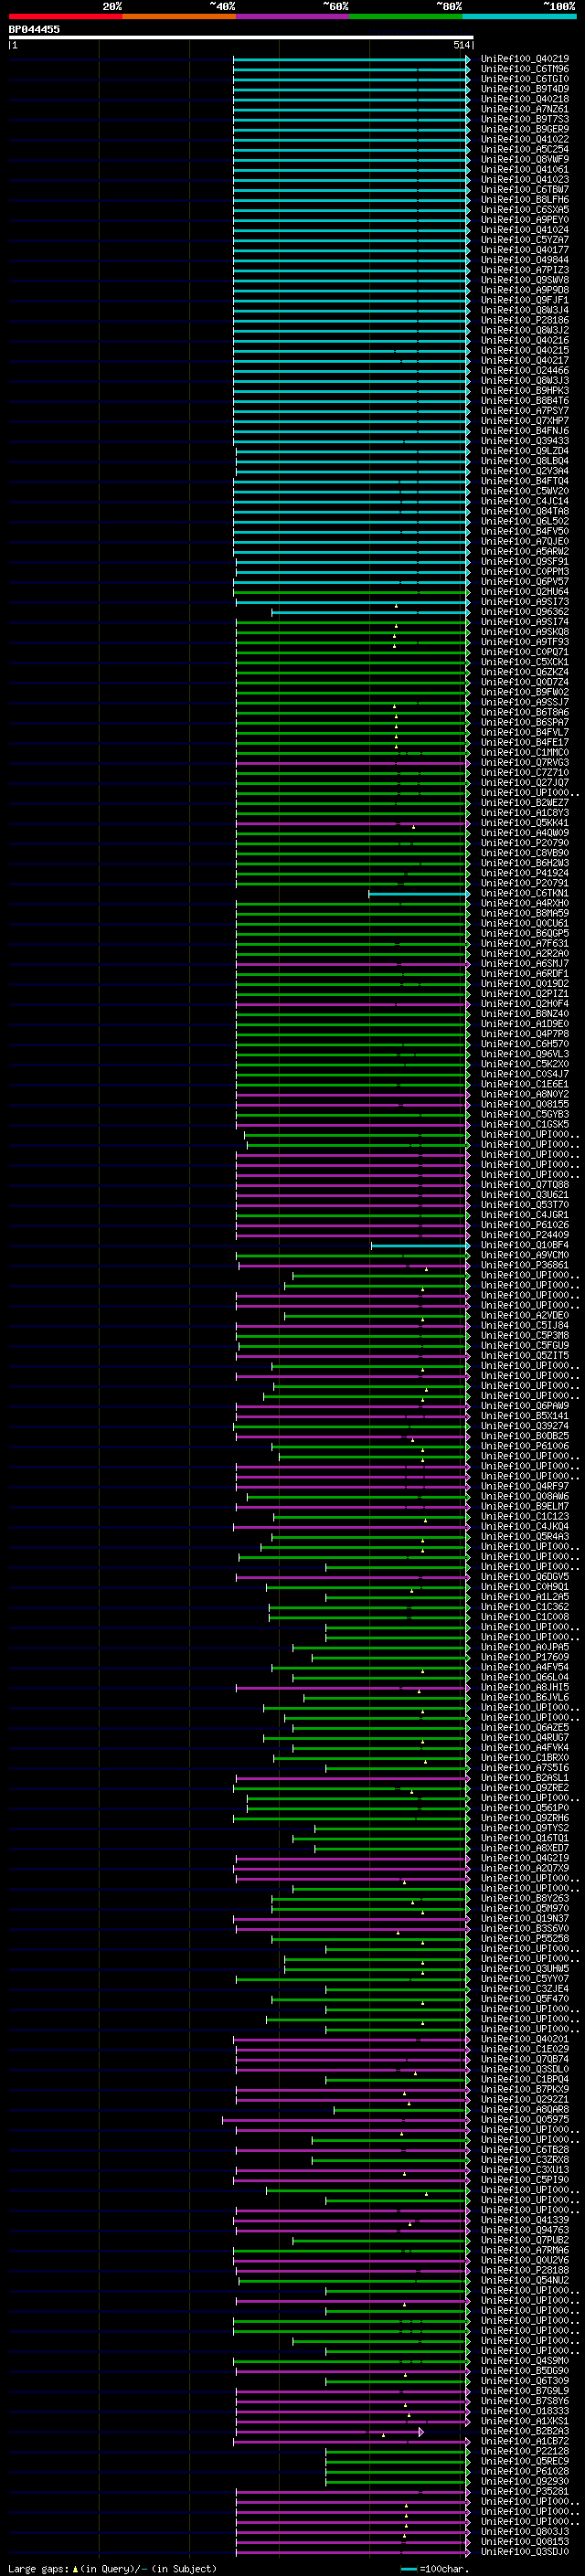Click the orange ~40% identity legend segment
Screen dimensions: 585x2576
click(179, 16)
